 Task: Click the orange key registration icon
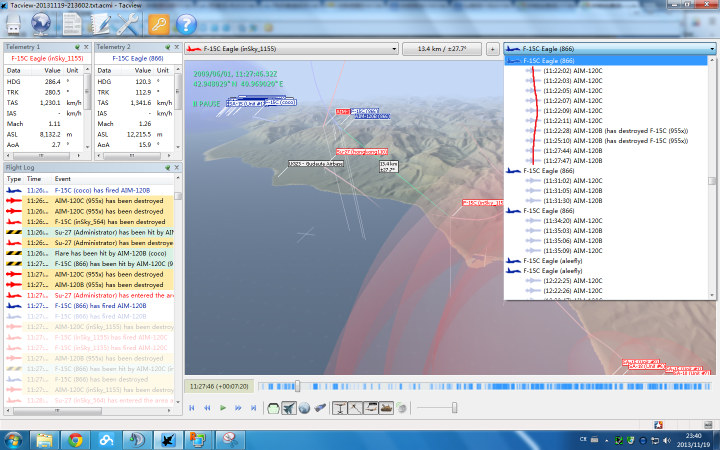click(x=158, y=22)
